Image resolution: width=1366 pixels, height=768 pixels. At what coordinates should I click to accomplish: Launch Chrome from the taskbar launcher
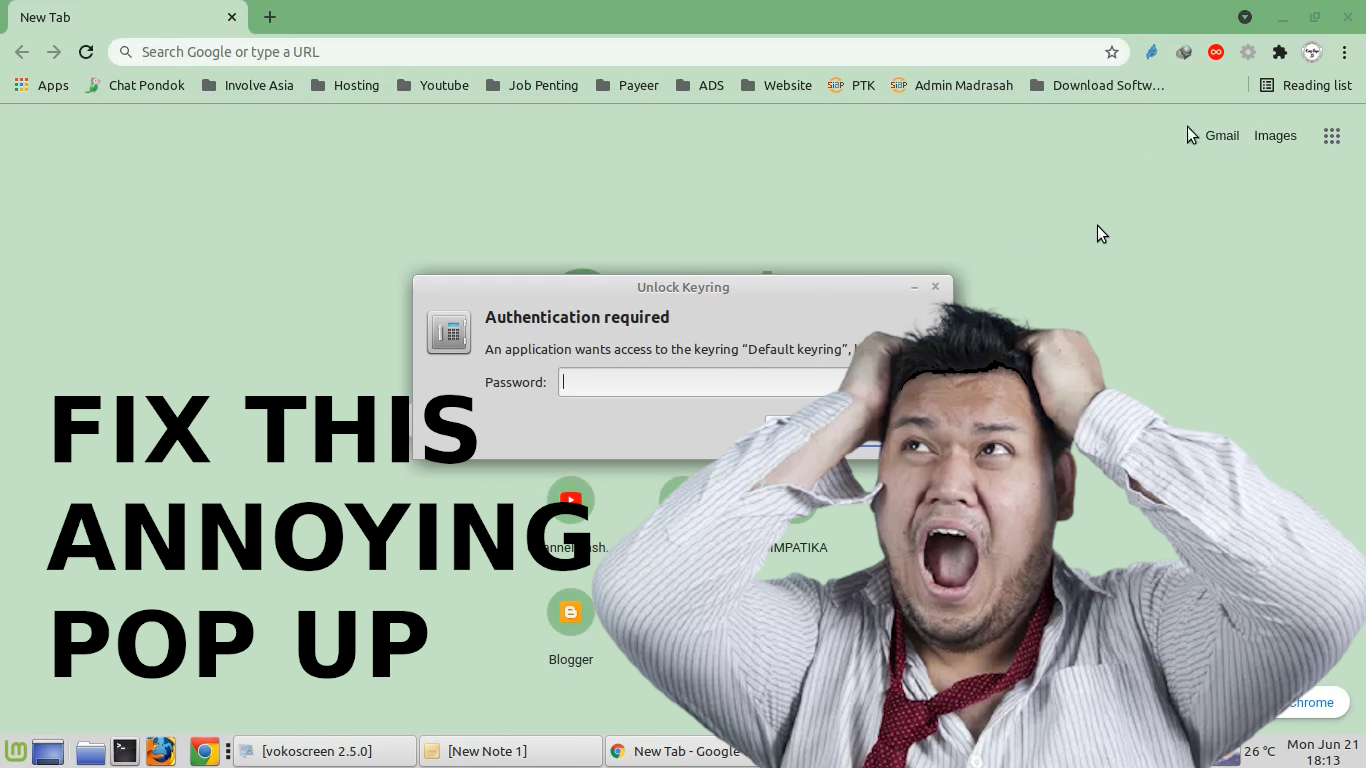pyautogui.click(x=205, y=751)
